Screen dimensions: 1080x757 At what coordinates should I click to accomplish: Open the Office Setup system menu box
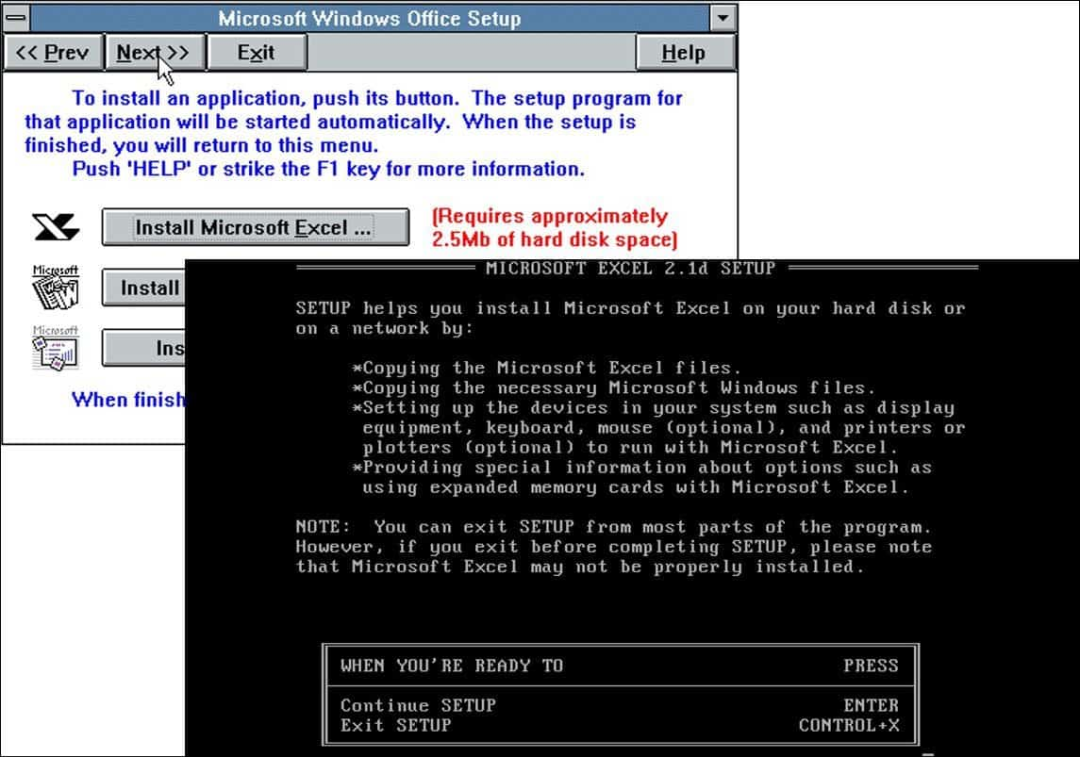tap(17, 17)
